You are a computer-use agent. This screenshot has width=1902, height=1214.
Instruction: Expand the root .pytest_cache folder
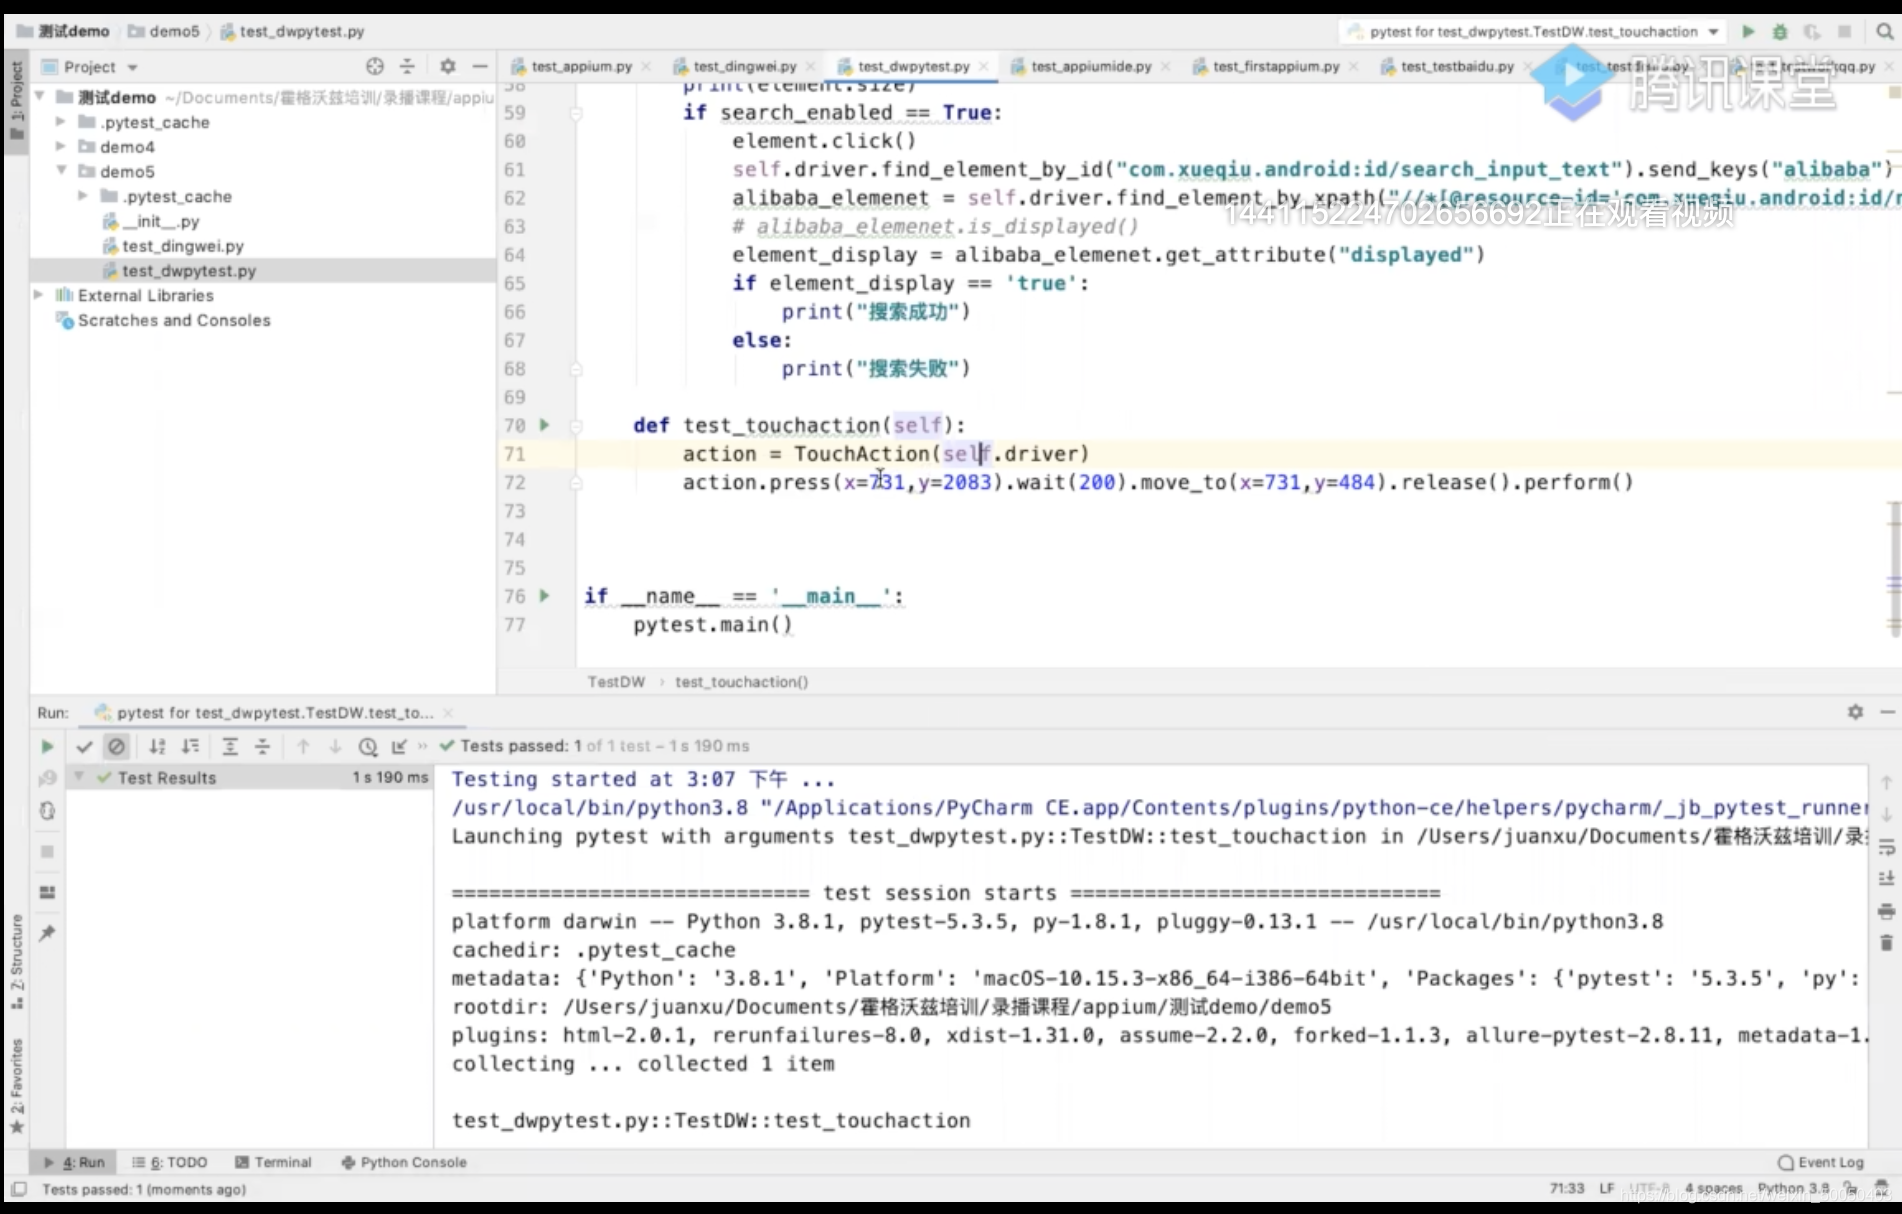pos(61,122)
